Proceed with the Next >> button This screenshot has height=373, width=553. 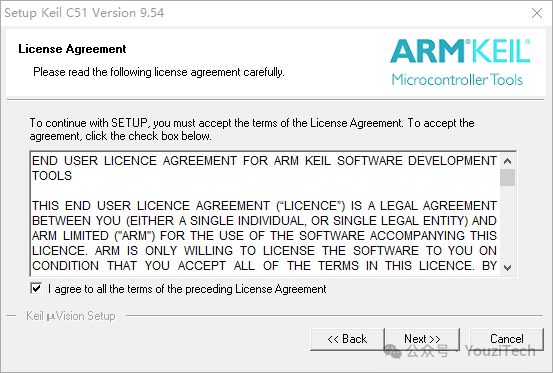pos(423,339)
